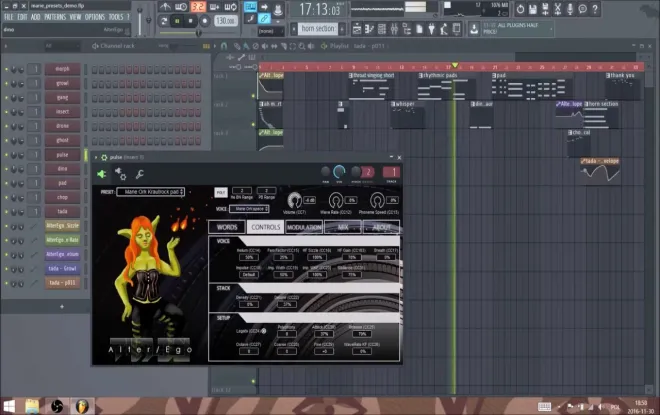Screen dimensions: 660x415
Task: Click the transport record button
Action: point(205,21)
